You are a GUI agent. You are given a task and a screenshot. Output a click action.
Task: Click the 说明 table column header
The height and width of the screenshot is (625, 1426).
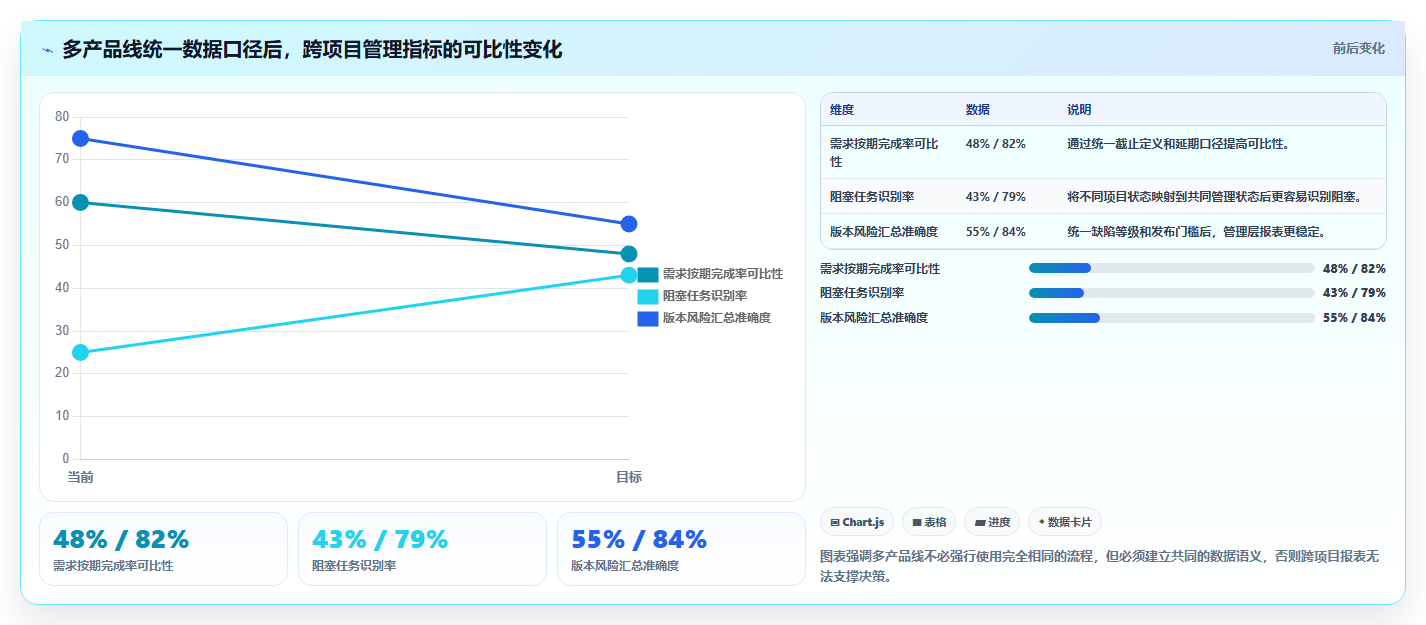click(1079, 110)
